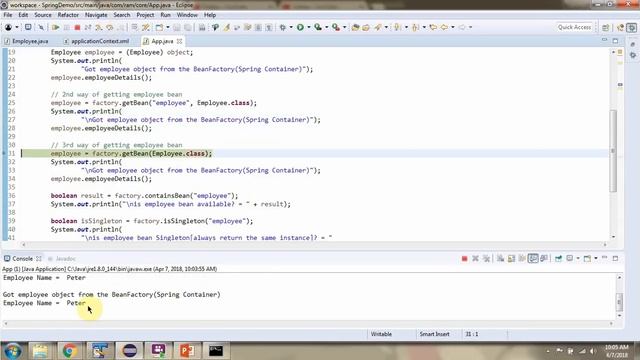
Task: Click the red Terminate button in main toolbar
Action: coord(77,27)
